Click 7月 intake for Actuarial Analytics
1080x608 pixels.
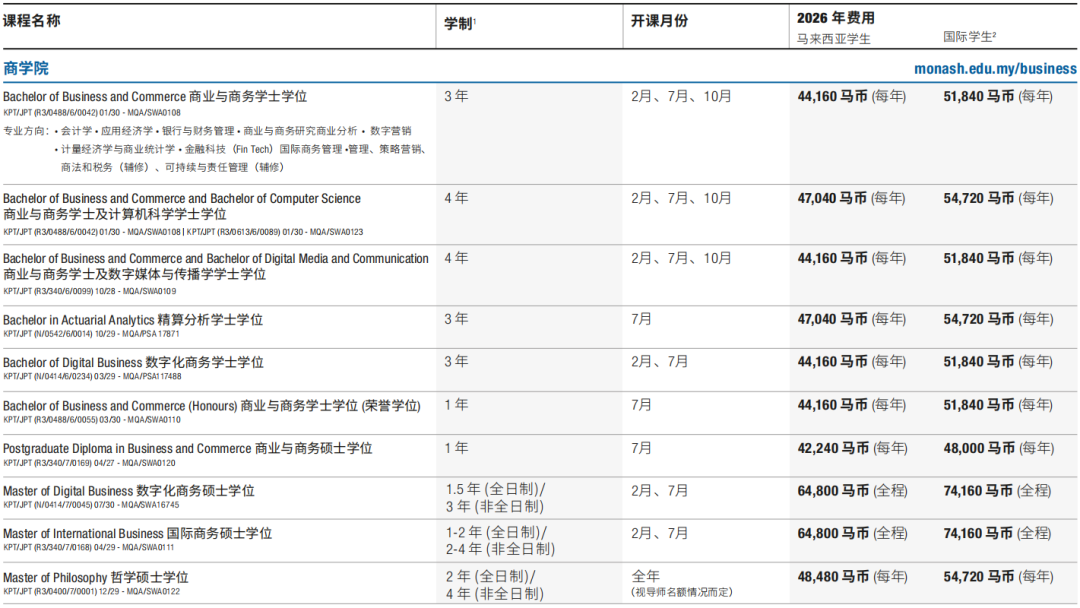641,319
